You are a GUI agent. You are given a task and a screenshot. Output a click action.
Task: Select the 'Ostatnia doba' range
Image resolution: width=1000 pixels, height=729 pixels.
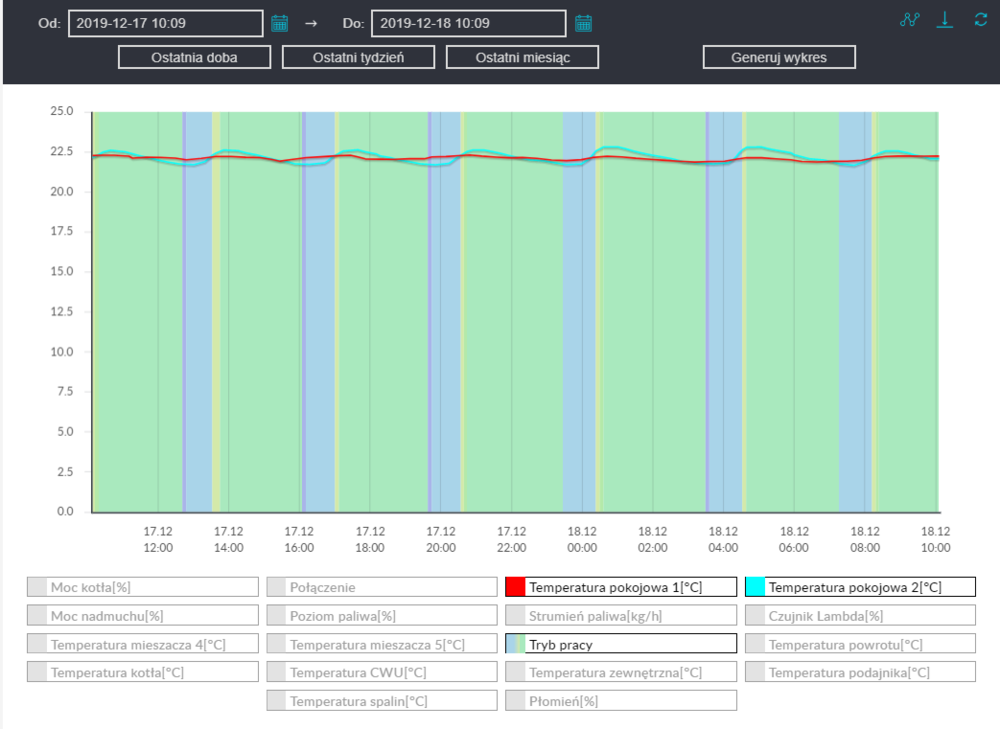(x=194, y=57)
